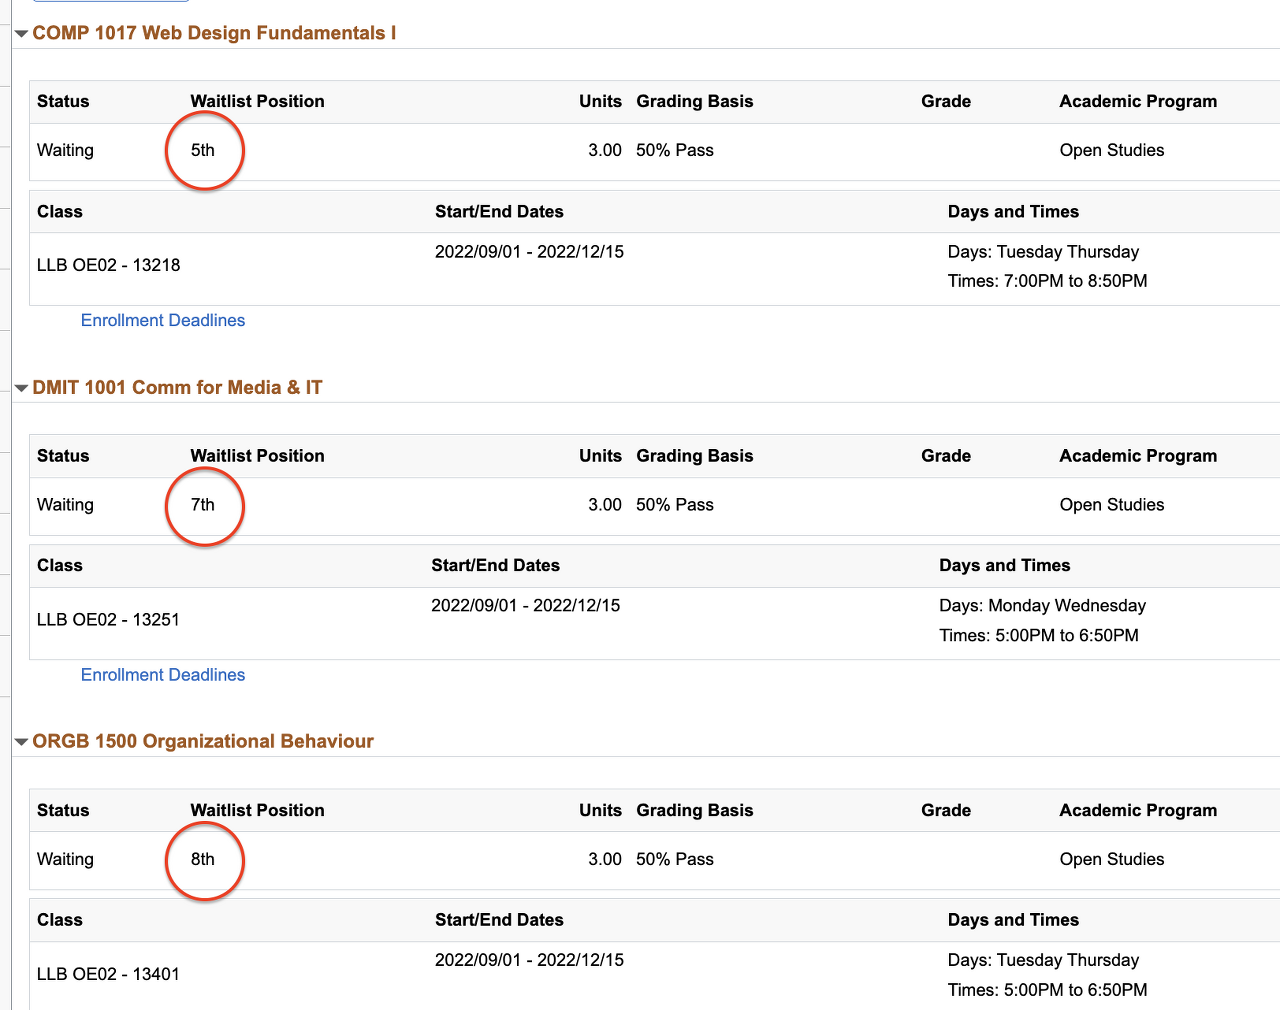The height and width of the screenshot is (1010, 1280).
Task: Open Enrollment Deadlines under COMP 1017
Action: coord(163,320)
